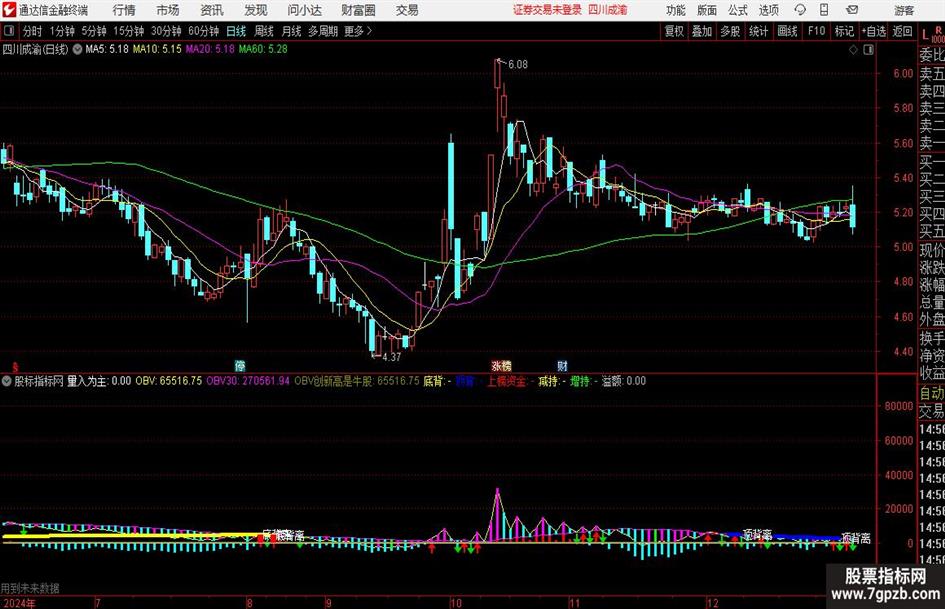The height and width of the screenshot is (609, 945).
Task: Open the 财富圈 menu
Action: pos(358,10)
